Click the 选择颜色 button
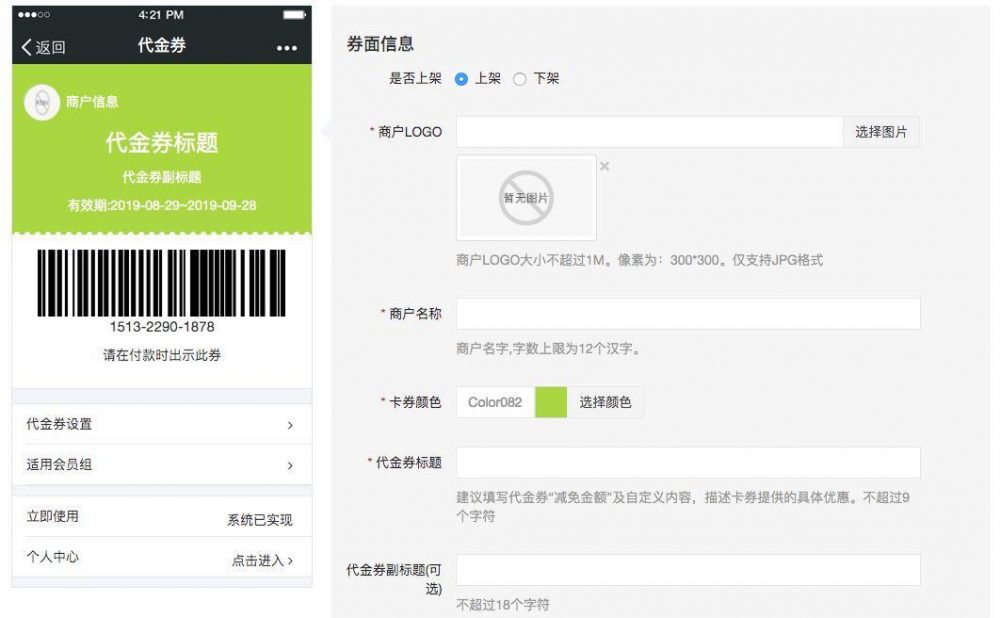This screenshot has height=618, width=1000. 605,402
